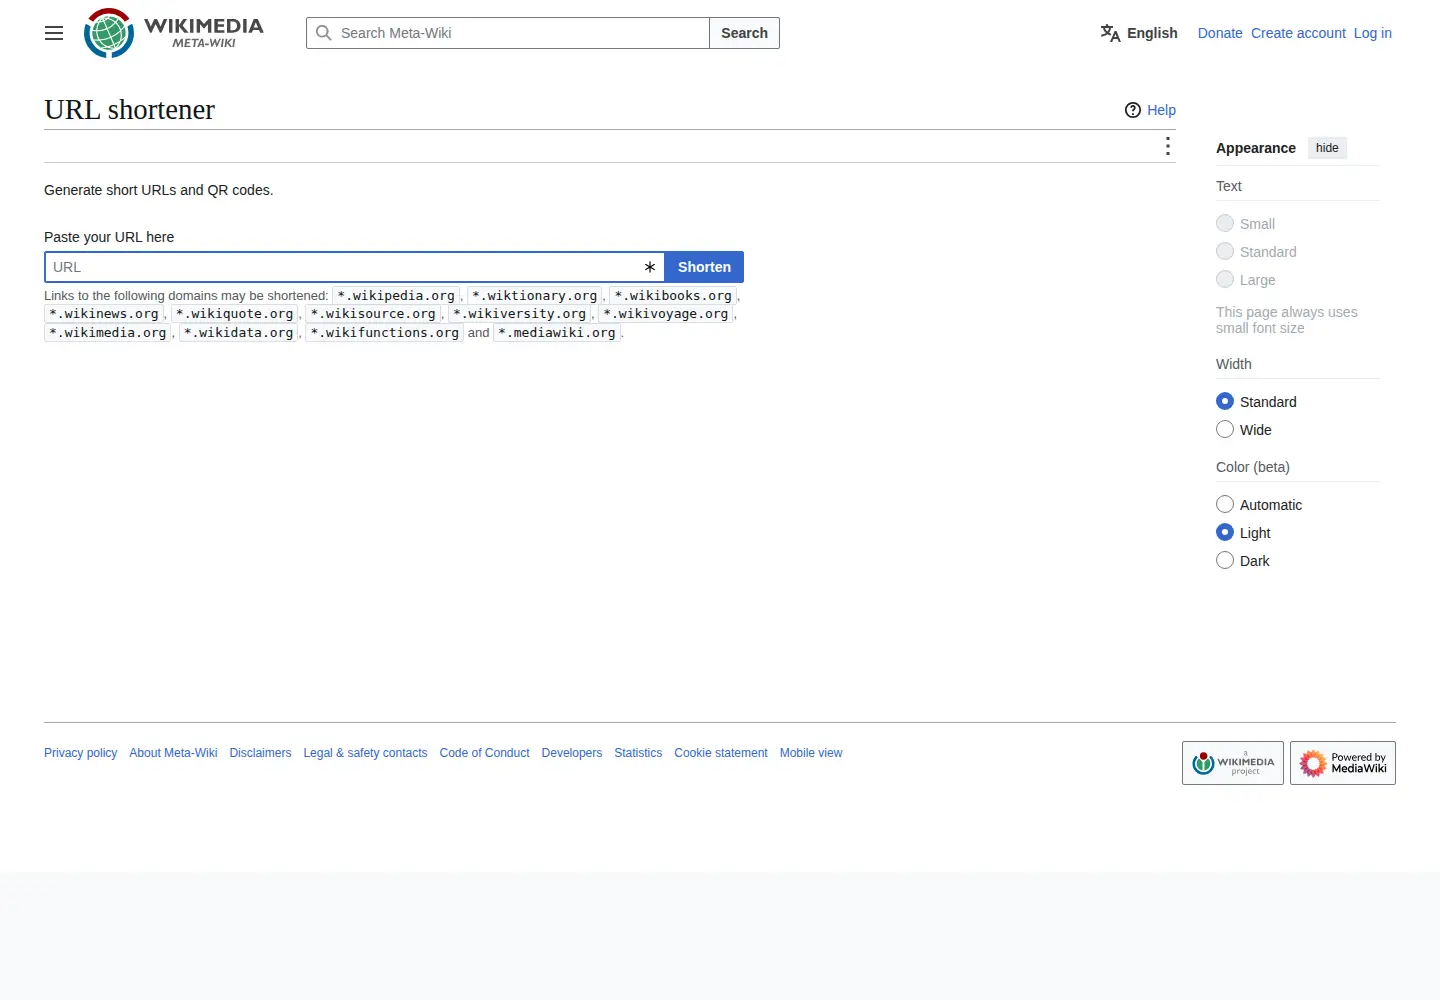Click the Wikimedia Meta-Wiki logo
The image size is (1440, 1000).
click(174, 33)
